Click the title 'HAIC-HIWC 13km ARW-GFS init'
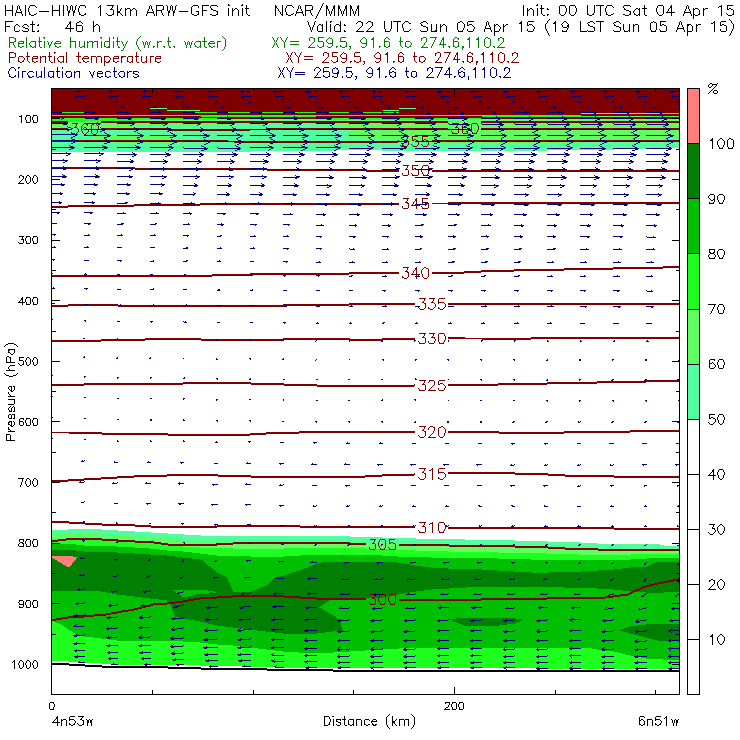This screenshot has width=740, height=740. pyautogui.click(x=127, y=10)
